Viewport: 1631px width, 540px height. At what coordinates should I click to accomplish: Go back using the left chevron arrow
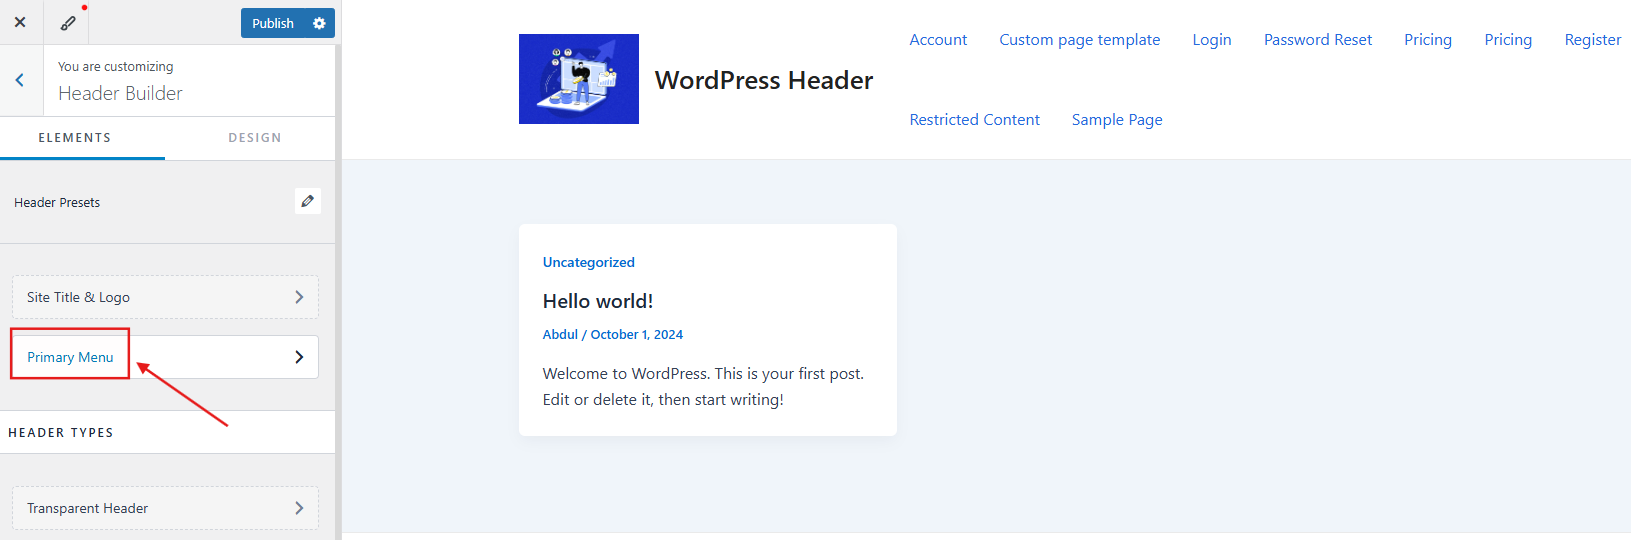tap(20, 80)
